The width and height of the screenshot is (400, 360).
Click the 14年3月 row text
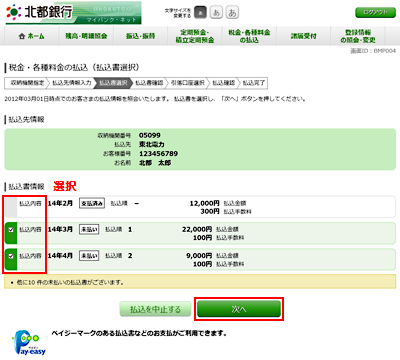60,229
